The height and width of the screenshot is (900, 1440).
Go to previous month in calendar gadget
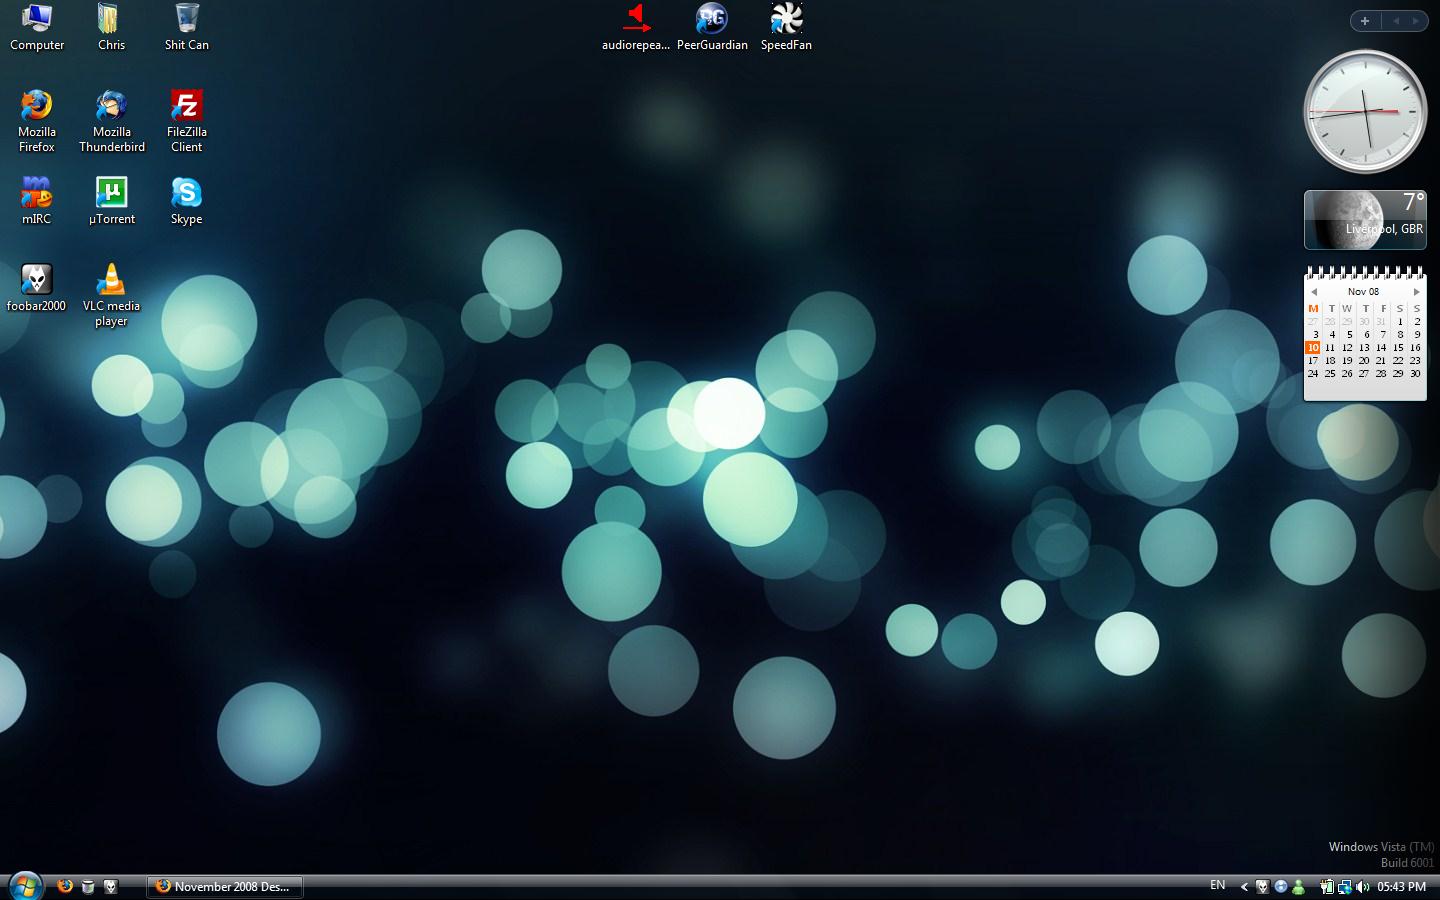click(x=1314, y=292)
